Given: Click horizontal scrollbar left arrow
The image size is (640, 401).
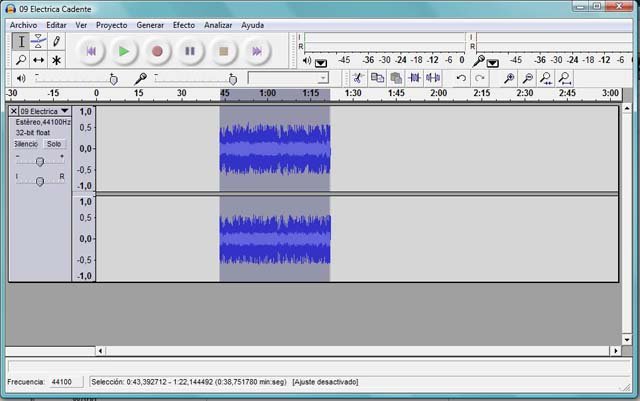Looking at the screenshot, I should pos(100,351).
